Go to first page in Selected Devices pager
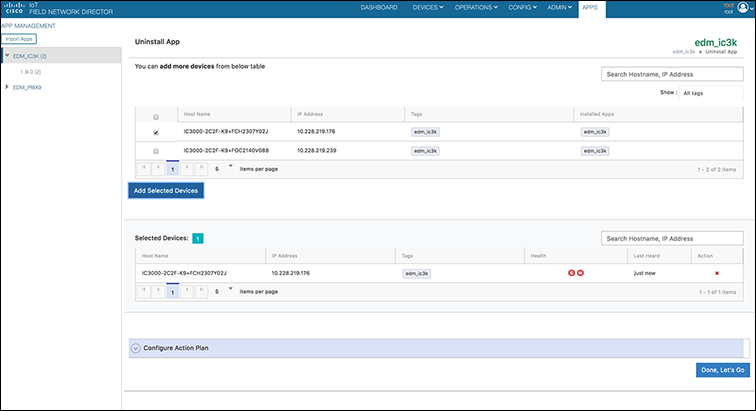 coord(144,291)
